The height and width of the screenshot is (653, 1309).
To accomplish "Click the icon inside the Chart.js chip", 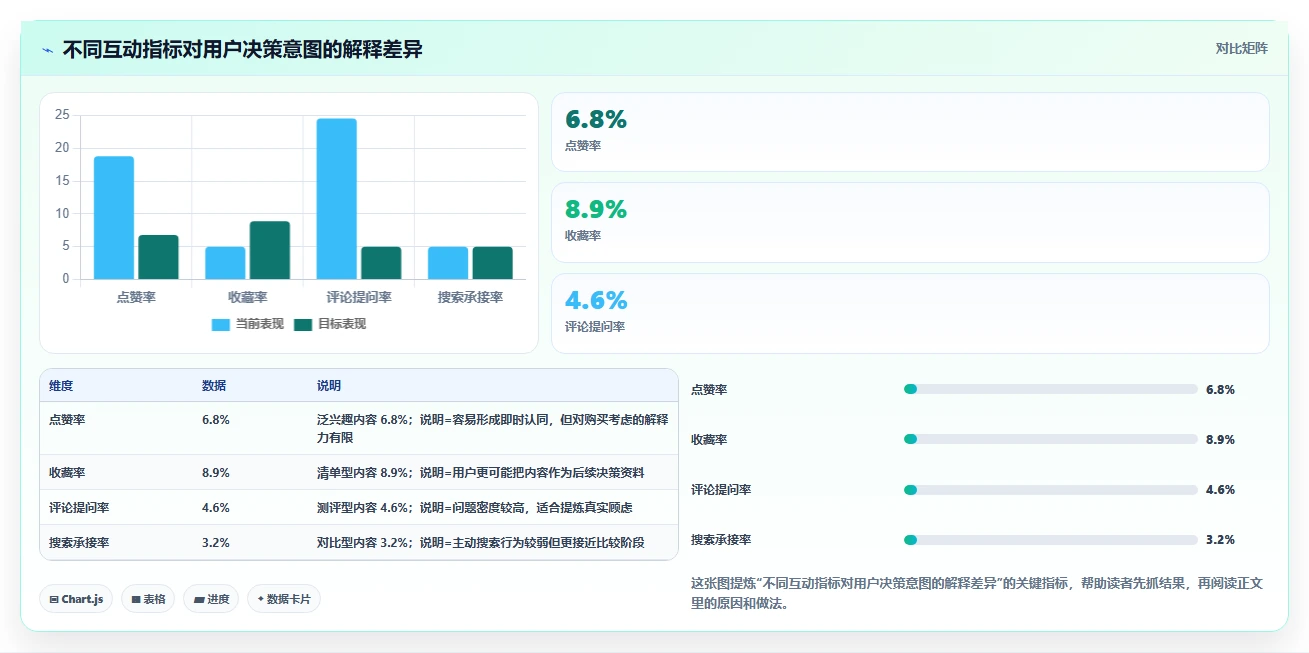I will point(54,600).
